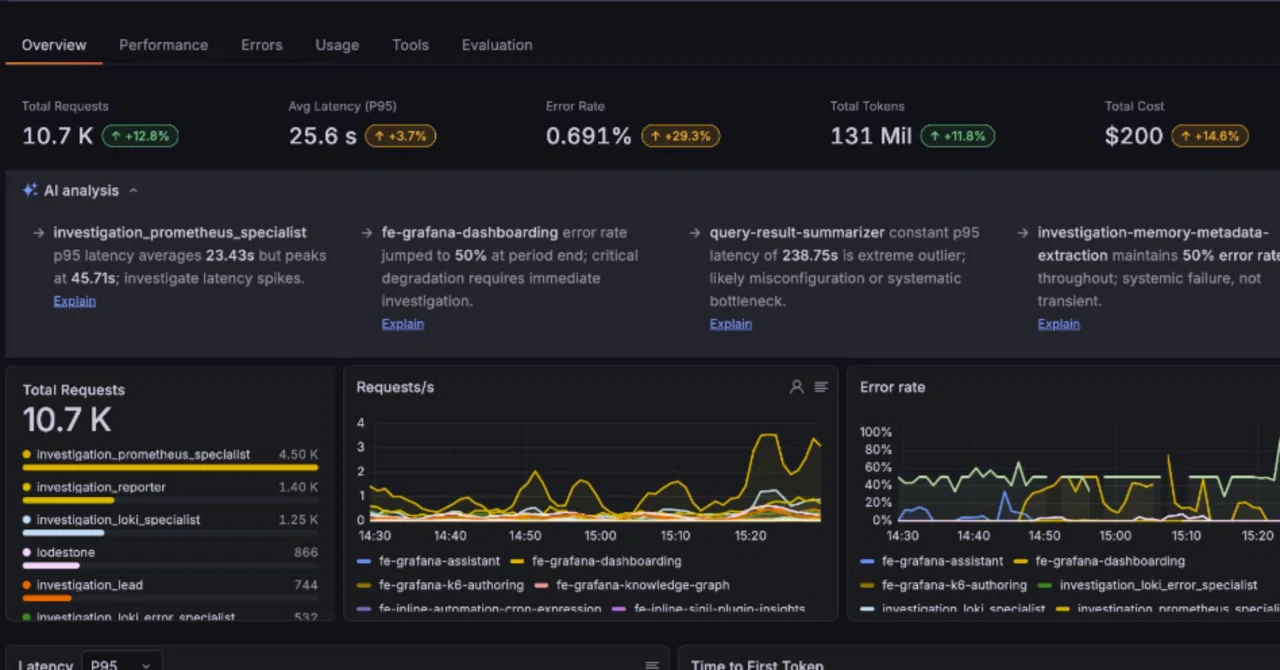The image size is (1280, 670).
Task: Click the investigation_lead orange color dot
Action: coord(27,585)
